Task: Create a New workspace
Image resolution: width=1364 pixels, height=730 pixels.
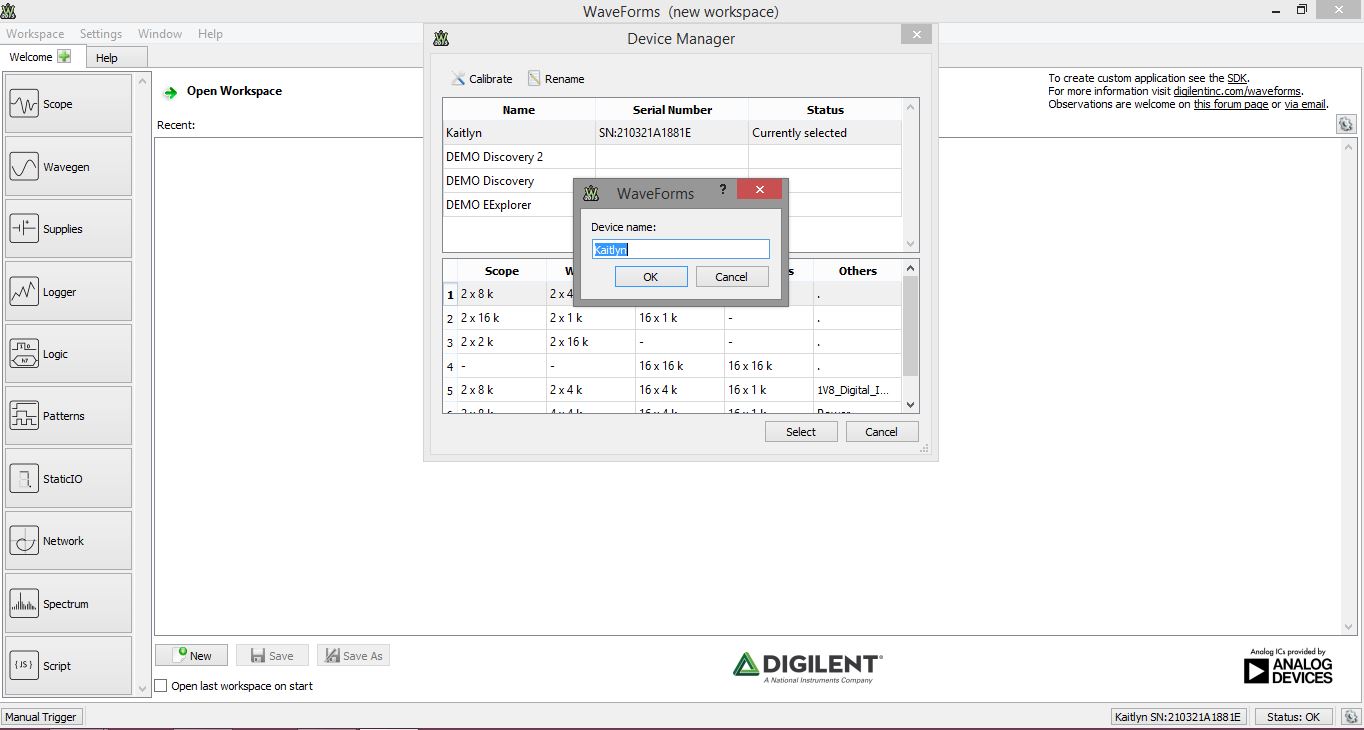Action: pyautogui.click(x=192, y=656)
